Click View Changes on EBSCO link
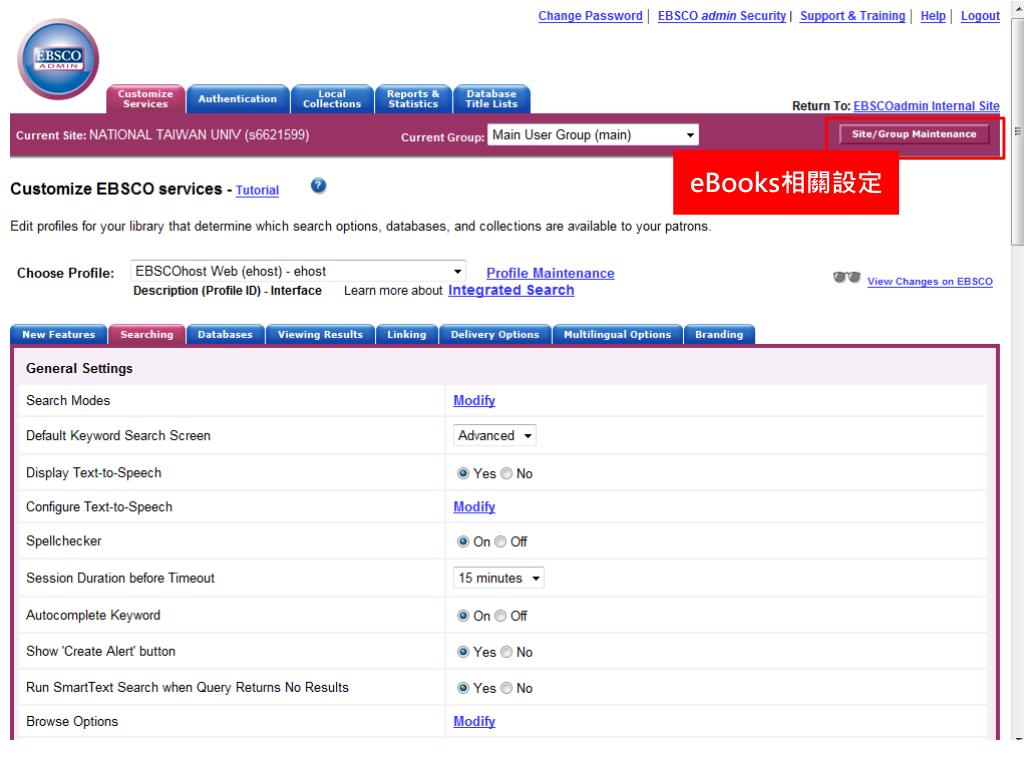1024x768 pixels. (x=929, y=281)
